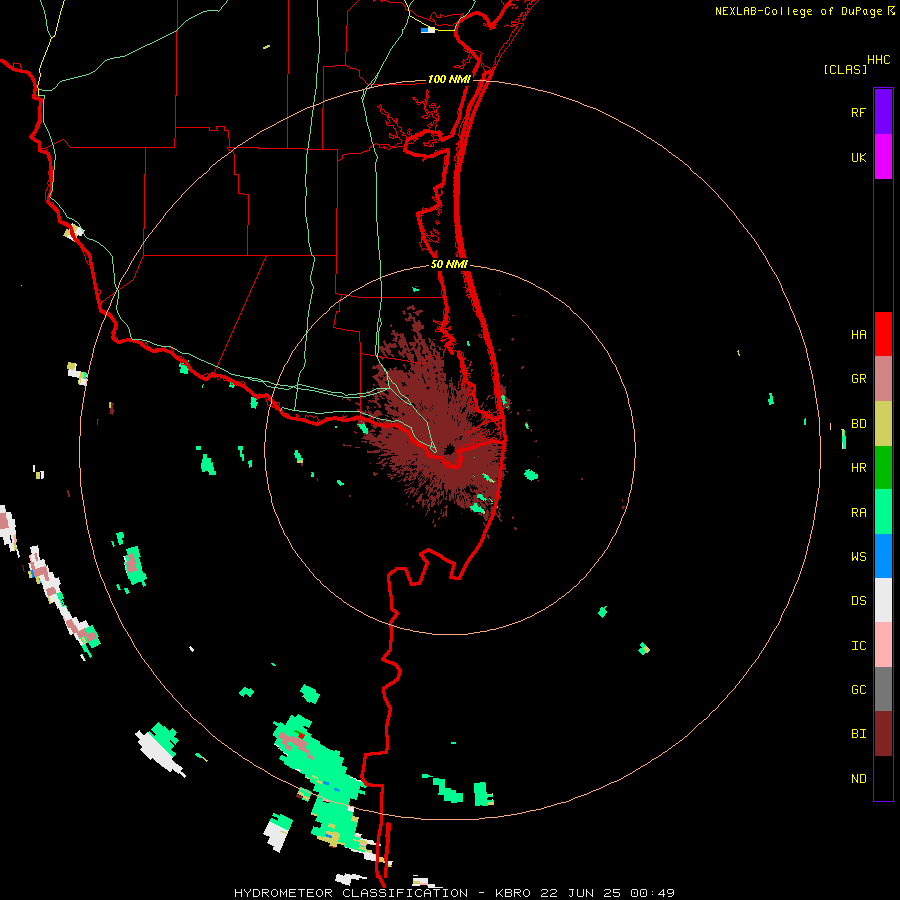Click the HR legend label
Image resolution: width=900 pixels, height=900 pixels.
[x=858, y=468]
